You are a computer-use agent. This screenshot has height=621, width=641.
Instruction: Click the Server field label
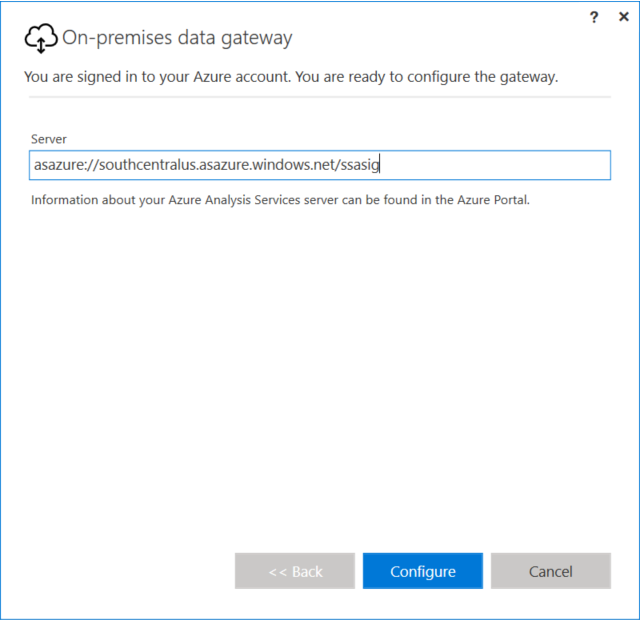[49, 139]
